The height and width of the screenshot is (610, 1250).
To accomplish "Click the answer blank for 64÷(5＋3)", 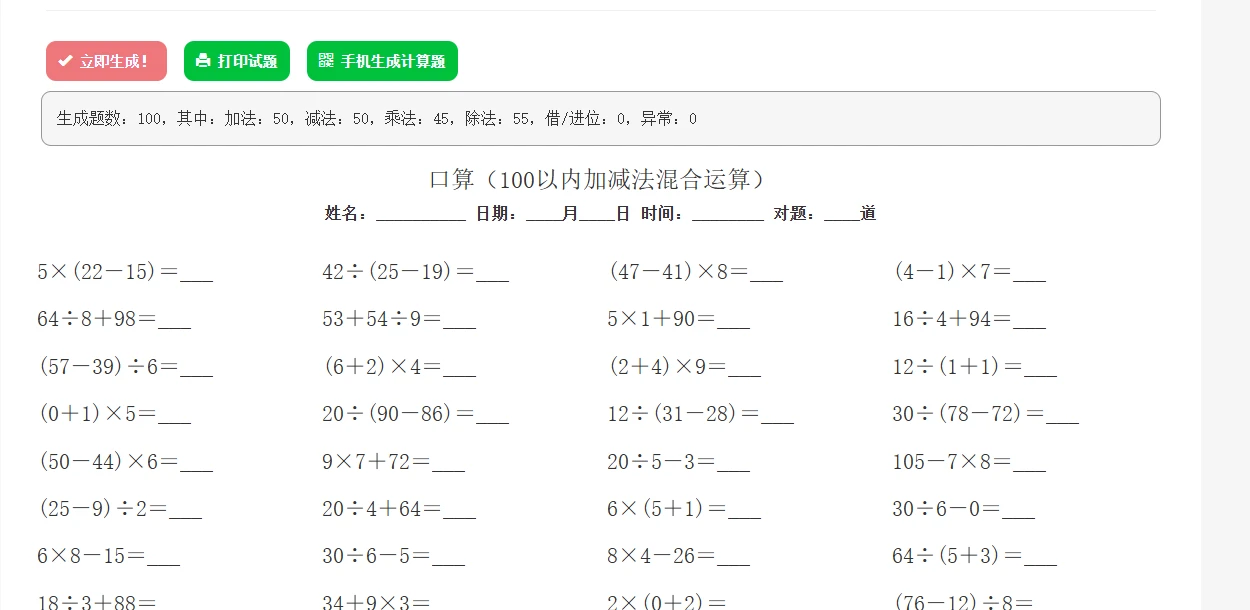I will pos(1040,557).
